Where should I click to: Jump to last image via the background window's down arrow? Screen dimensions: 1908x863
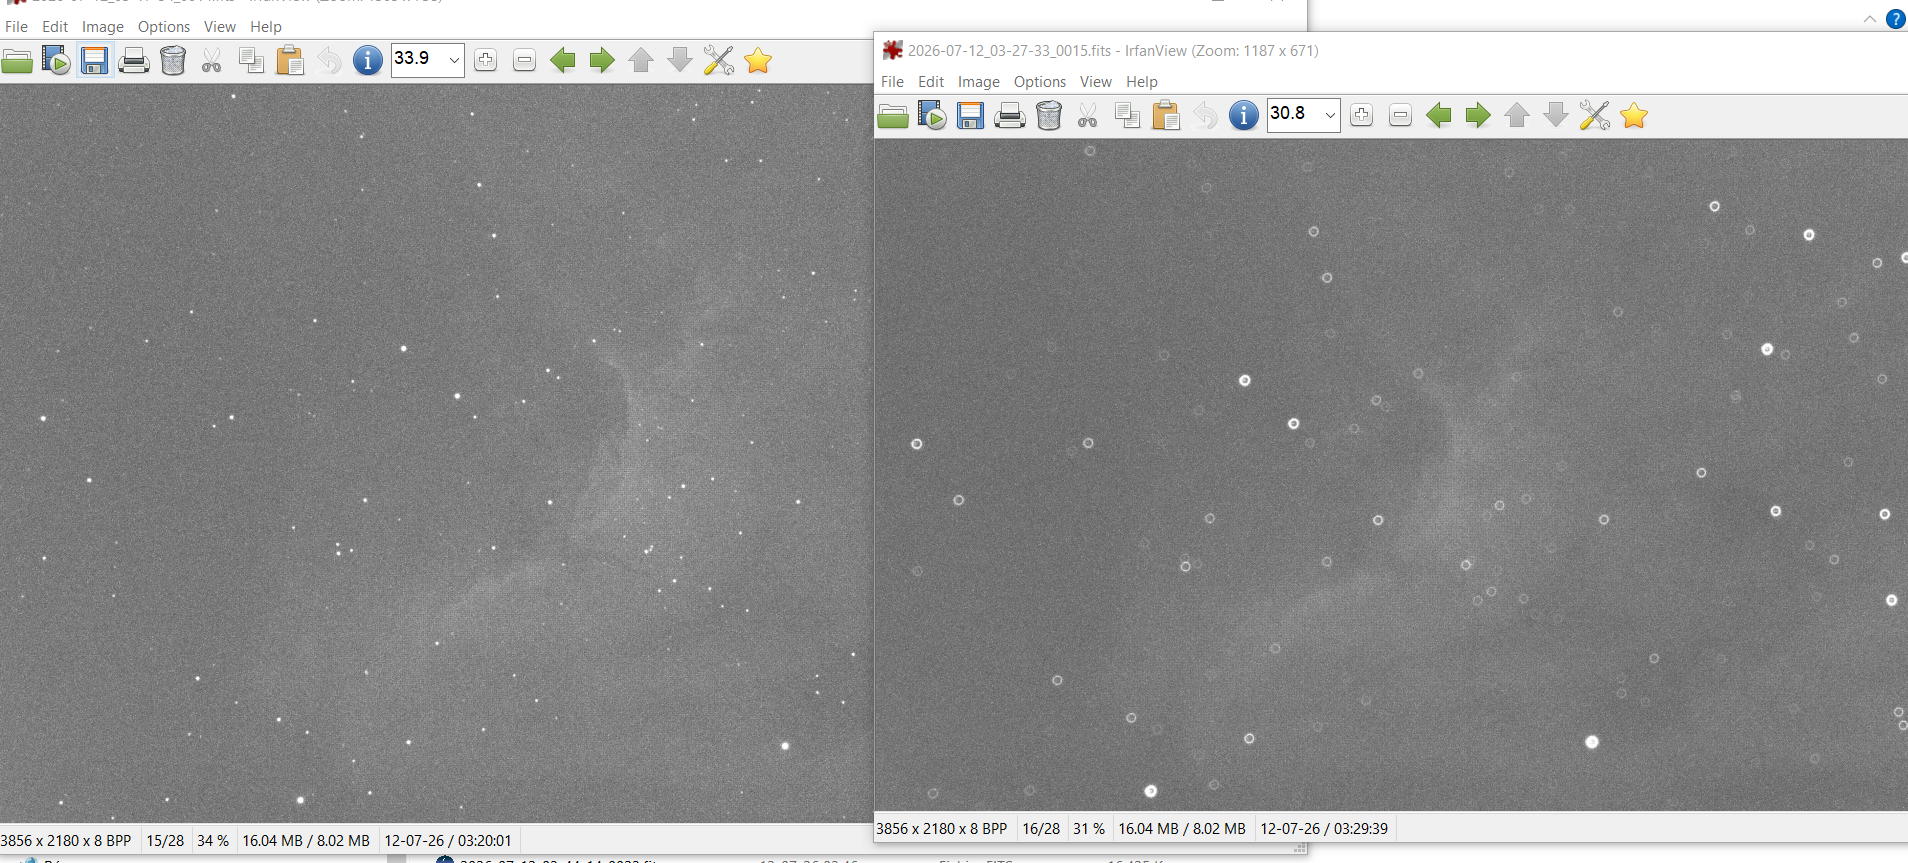tap(680, 61)
